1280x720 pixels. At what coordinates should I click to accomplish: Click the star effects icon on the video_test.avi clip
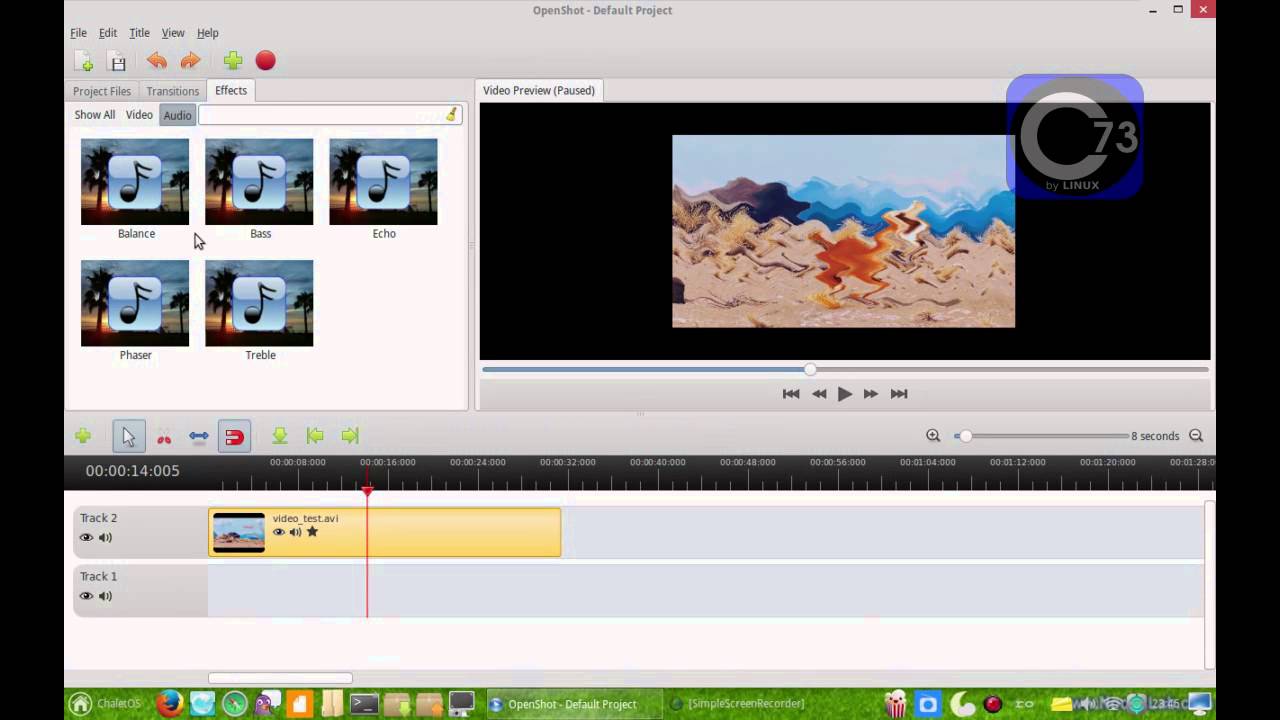312,532
